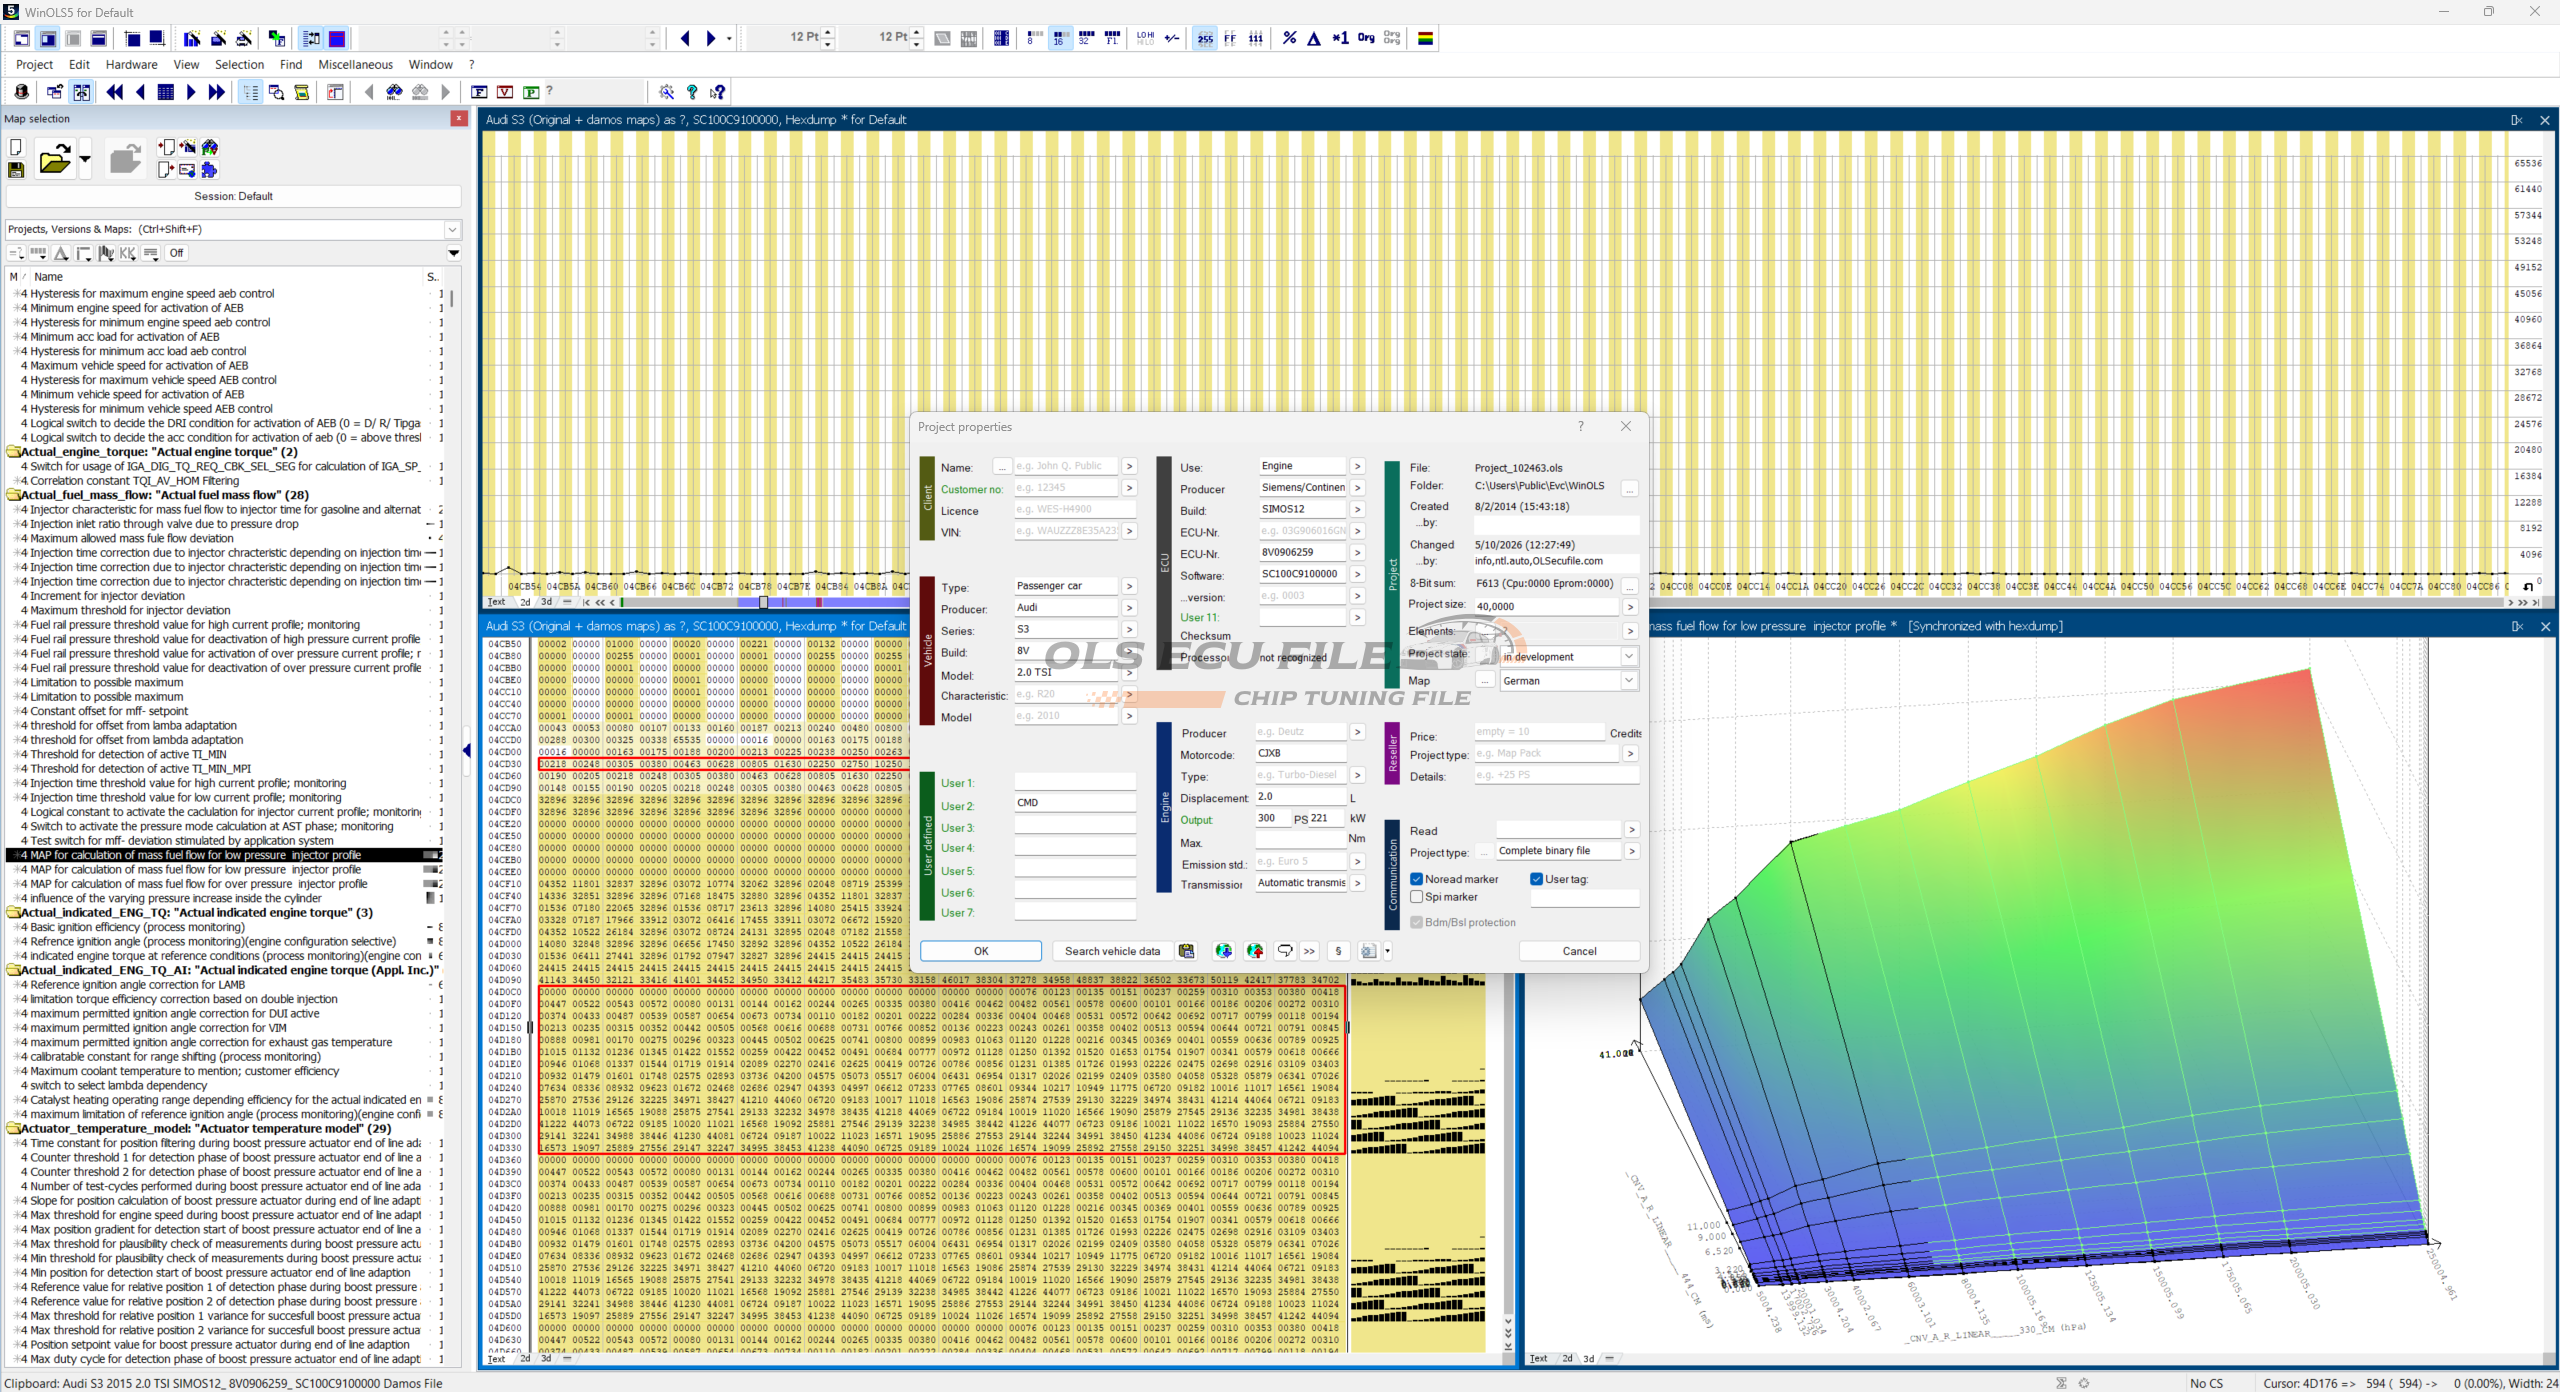Expand the open project folder dropdown arrow

click(85, 159)
